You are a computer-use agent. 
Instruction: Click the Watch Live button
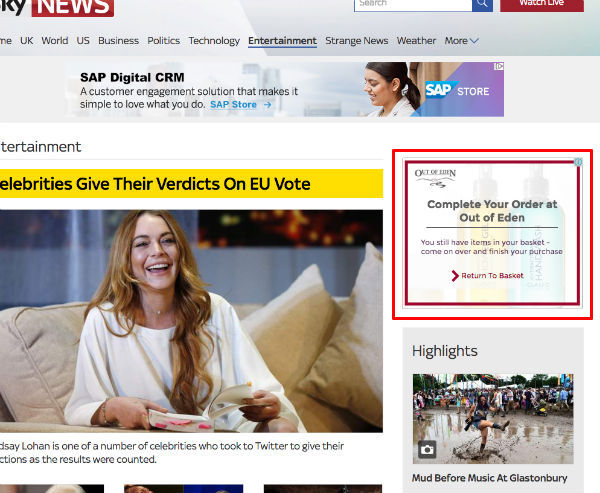[542, 5]
